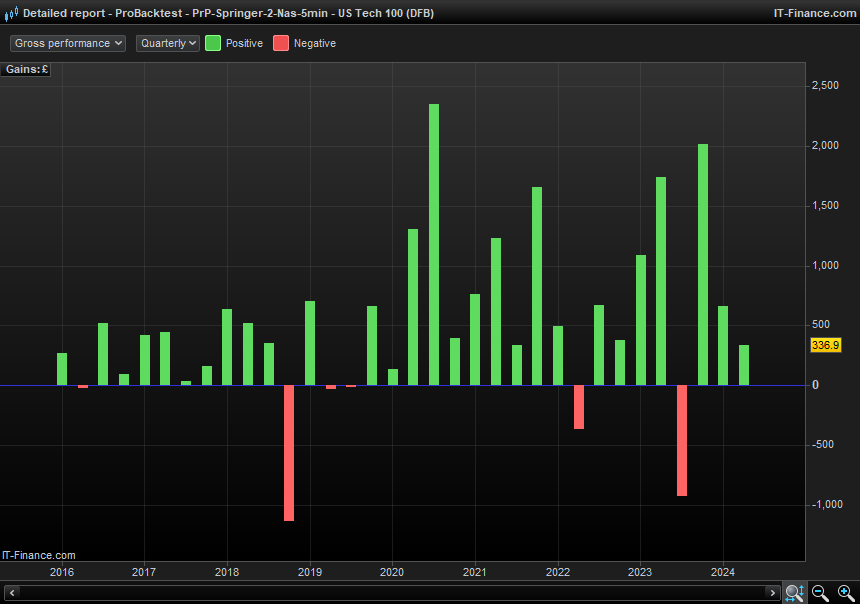Image resolution: width=860 pixels, height=604 pixels.
Task: Click the last green bar in 2024
Action: pos(744,365)
